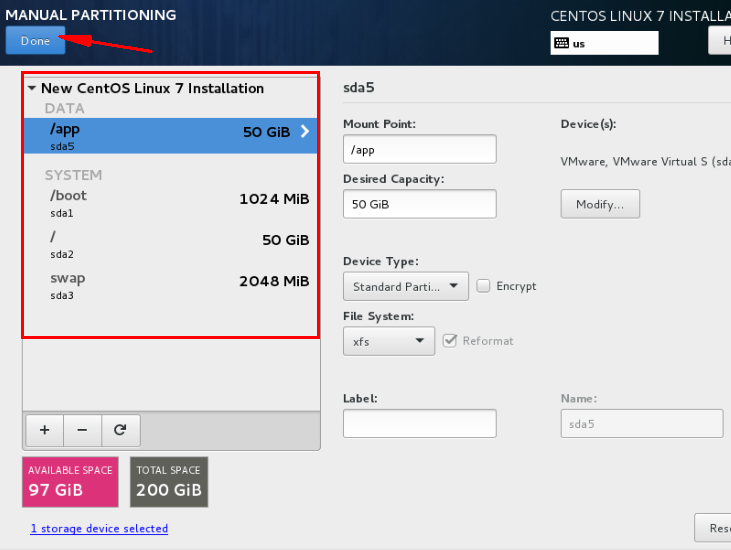Click the Mount Point input field
The image size is (731, 550).
420,149
